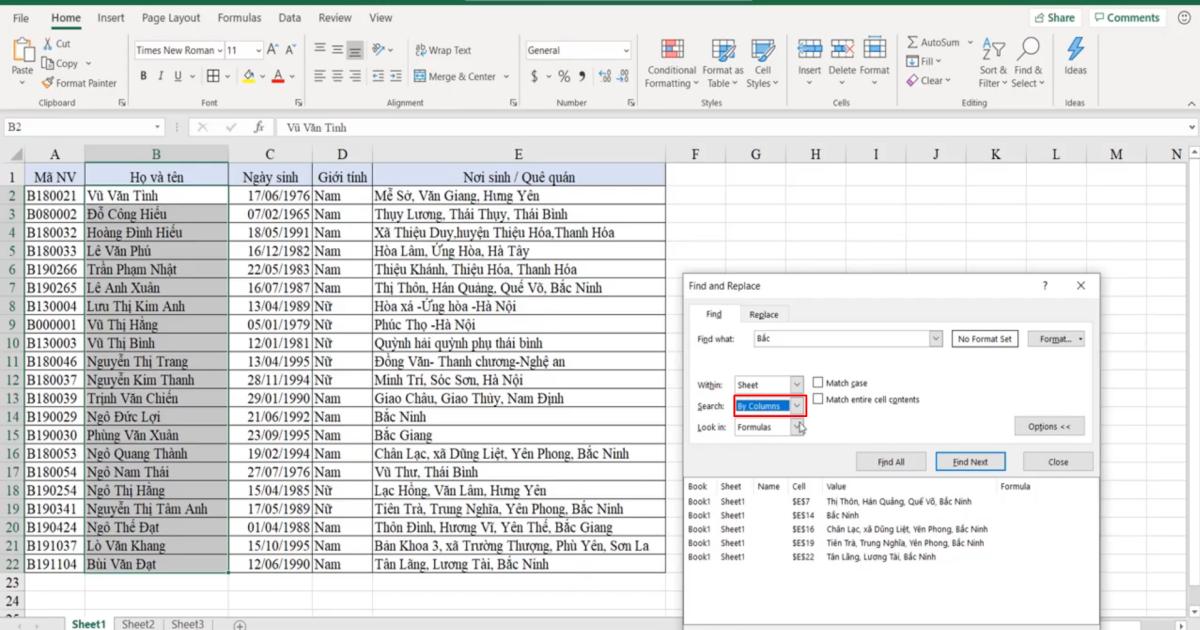This screenshot has height=630, width=1200.
Task: Tick Match entire cell contents checkbox
Action: pos(818,399)
